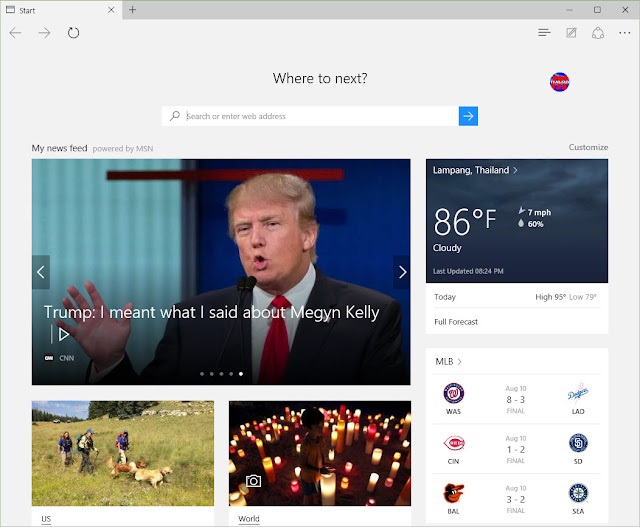640x527 pixels.
Task: Click the Dodgers logo
Action: click(578, 394)
